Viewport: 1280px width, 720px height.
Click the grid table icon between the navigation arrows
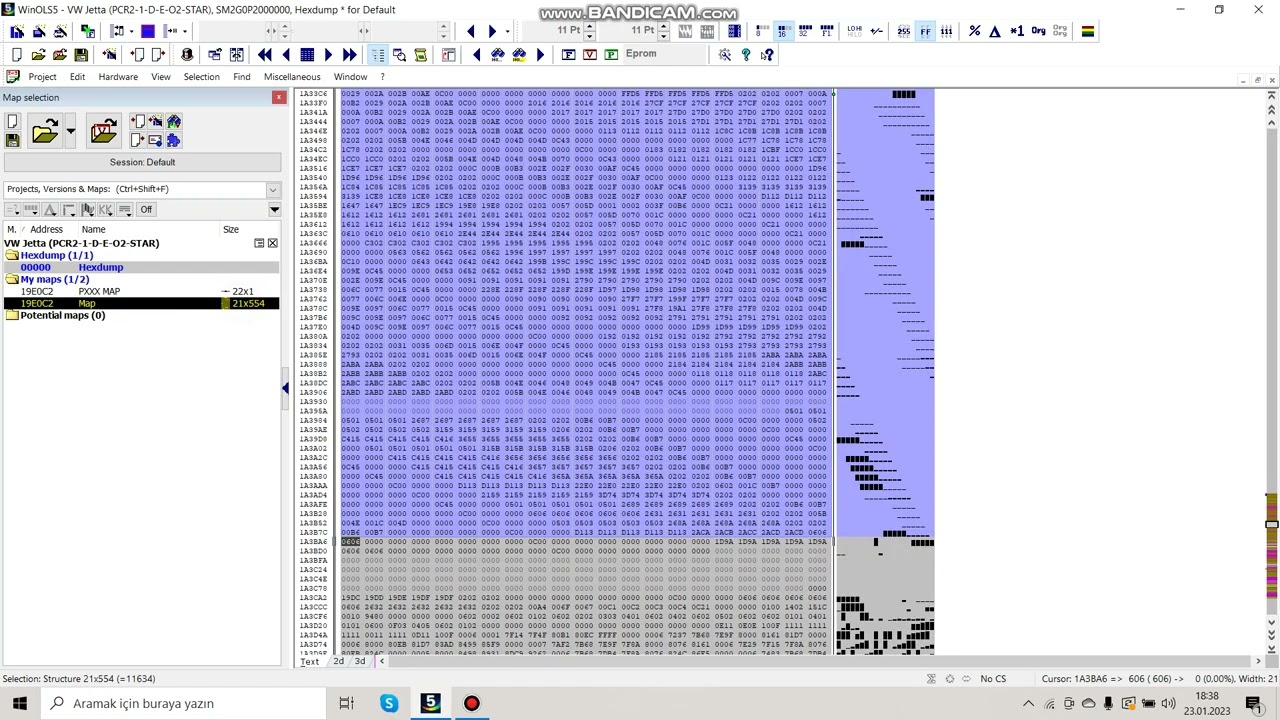coord(307,55)
